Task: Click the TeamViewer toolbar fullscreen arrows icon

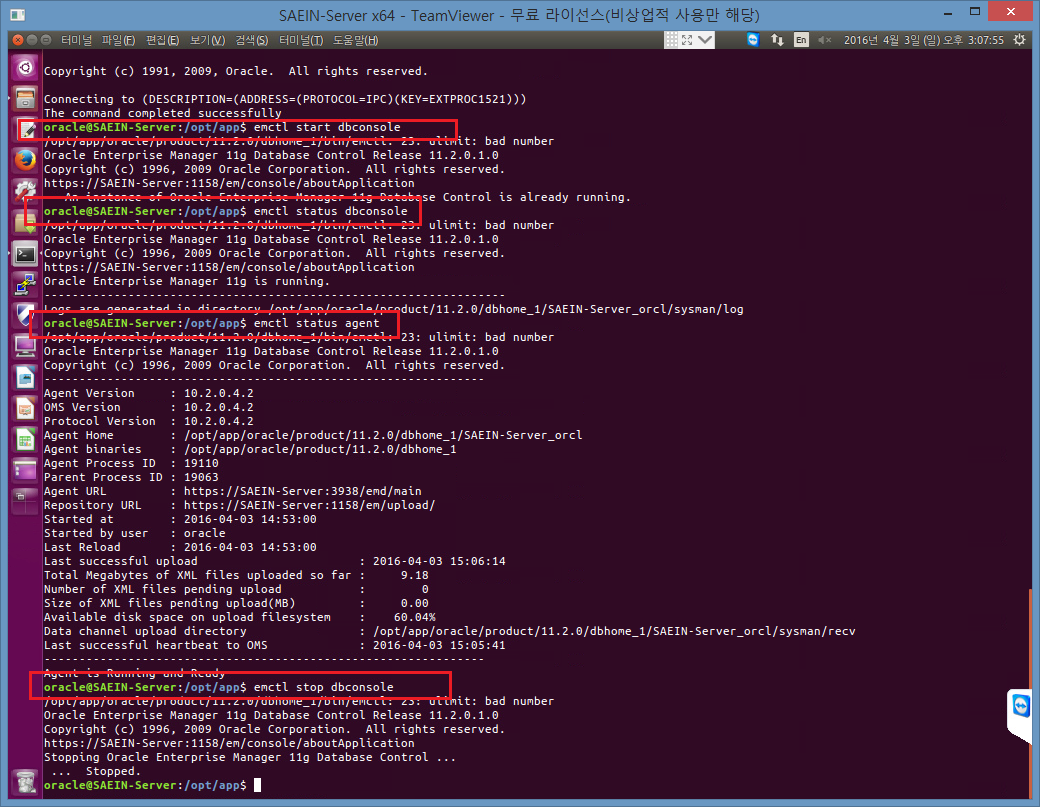Action: point(687,40)
